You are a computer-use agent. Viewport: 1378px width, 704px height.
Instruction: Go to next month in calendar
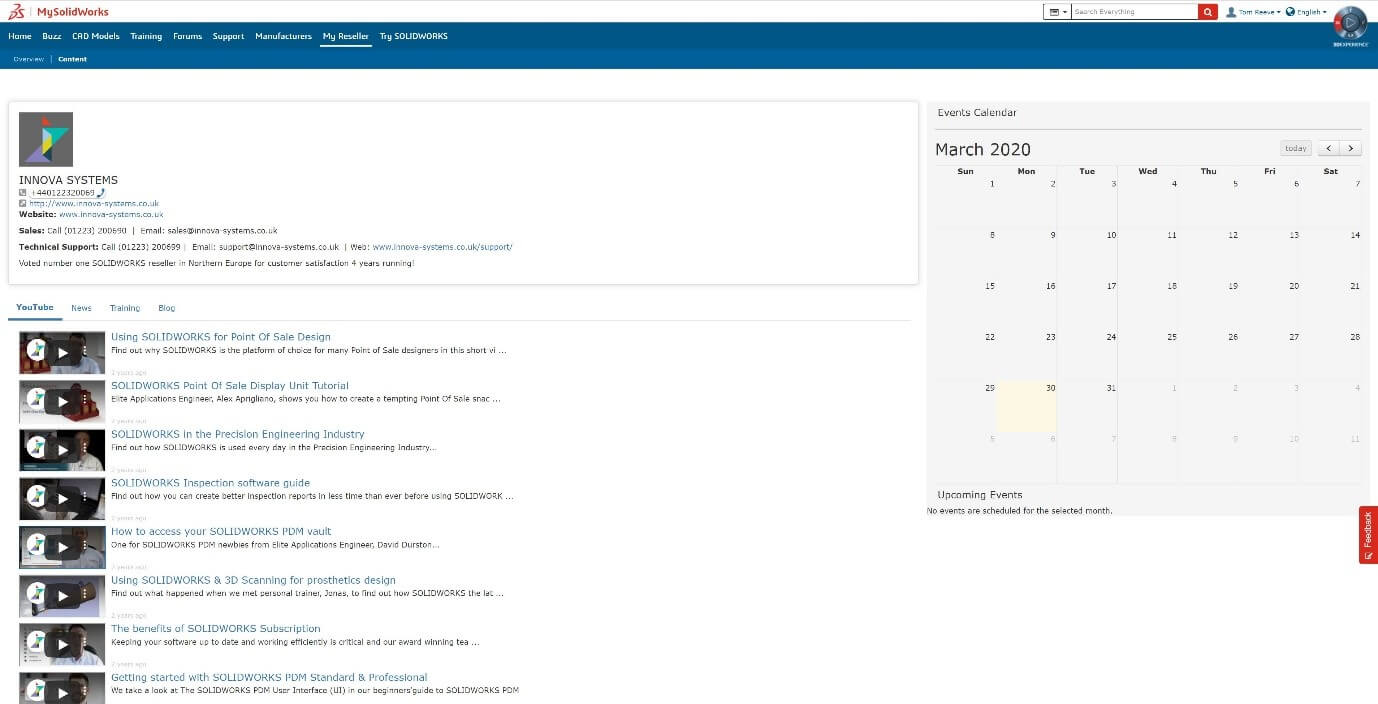(x=1351, y=148)
